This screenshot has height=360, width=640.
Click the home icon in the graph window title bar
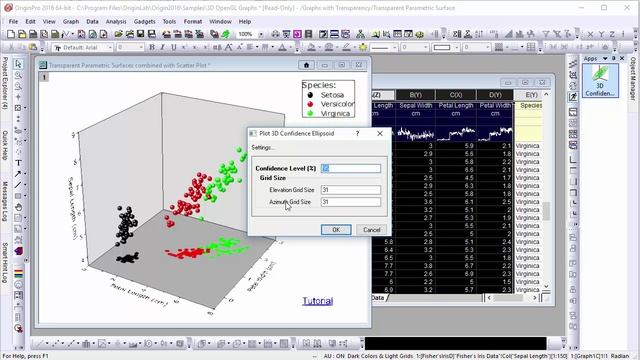[x=306, y=65]
